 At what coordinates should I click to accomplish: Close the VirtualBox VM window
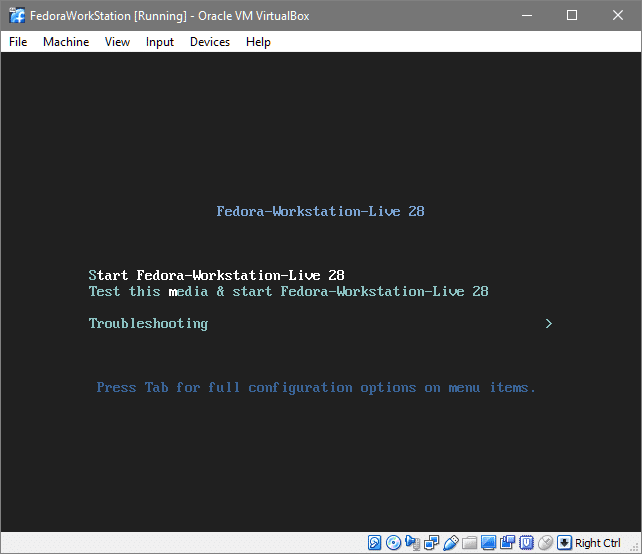coord(617,16)
